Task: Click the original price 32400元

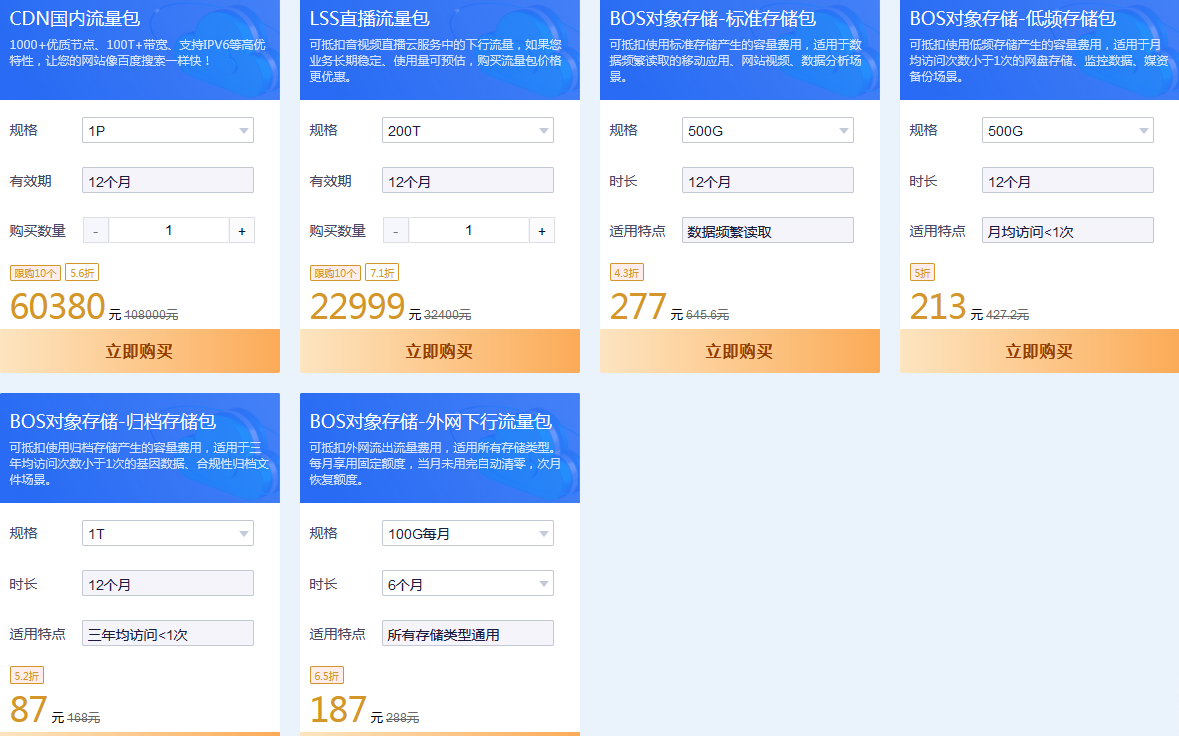Action: point(447,315)
